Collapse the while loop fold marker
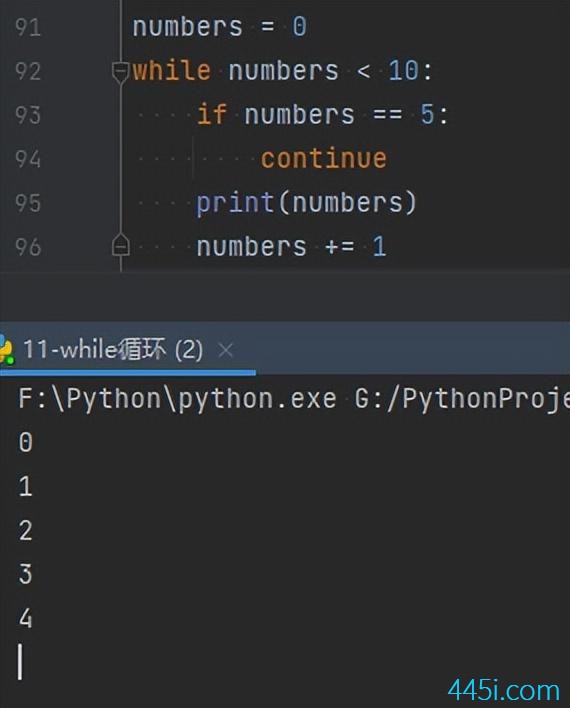This screenshot has height=708, width=570. point(121,72)
